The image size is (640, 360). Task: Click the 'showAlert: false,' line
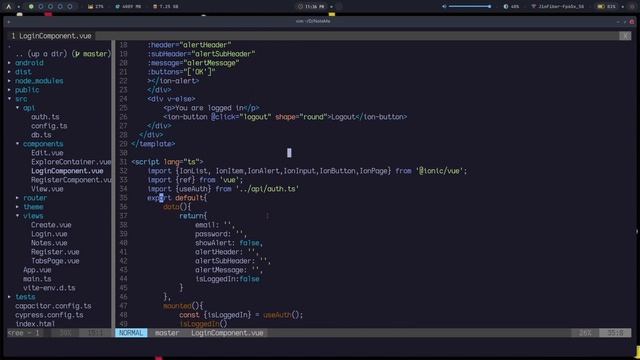[x=229, y=243]
